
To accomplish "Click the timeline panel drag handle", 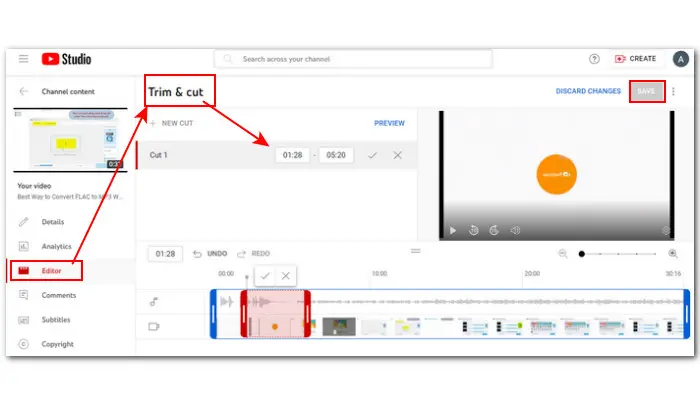I will tap(416, 251).
